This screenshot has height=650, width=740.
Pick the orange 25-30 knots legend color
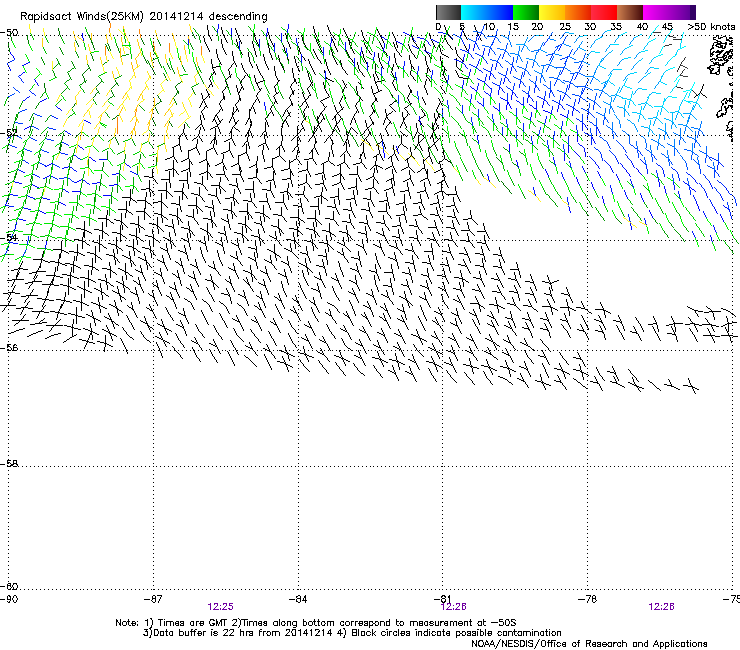click(578, 12)
